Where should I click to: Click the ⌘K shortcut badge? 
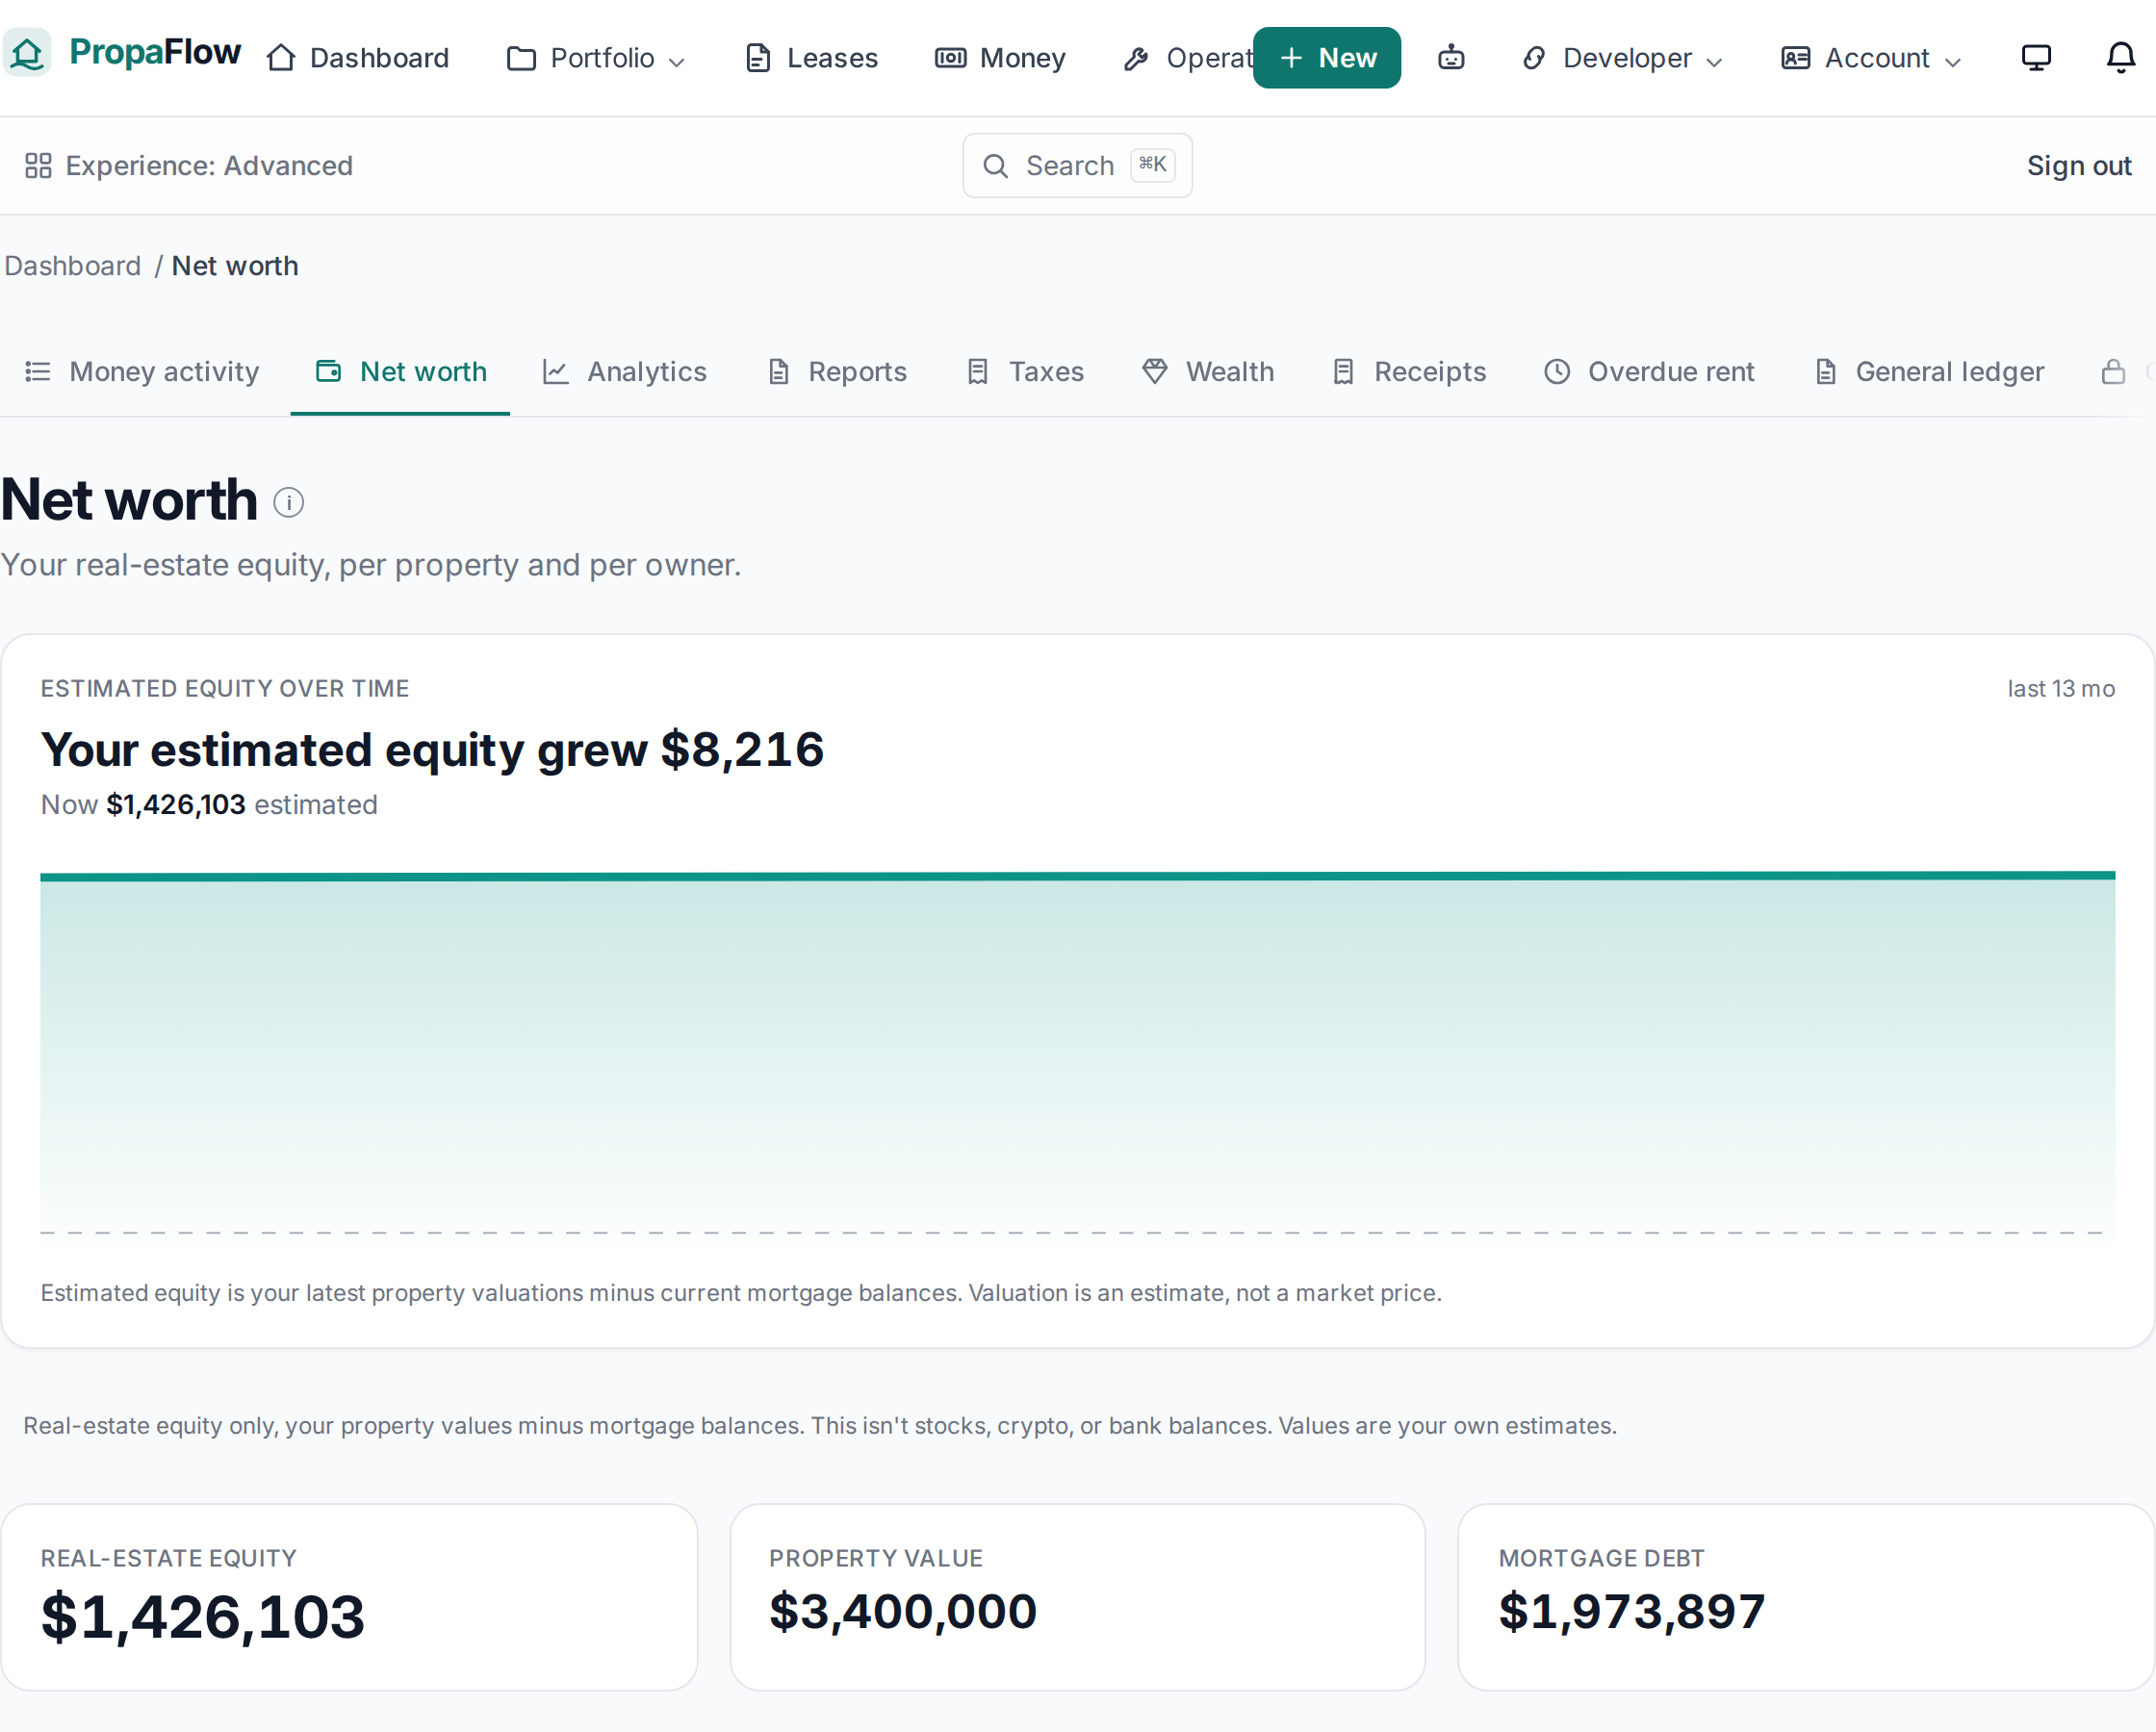point(1153,165)
